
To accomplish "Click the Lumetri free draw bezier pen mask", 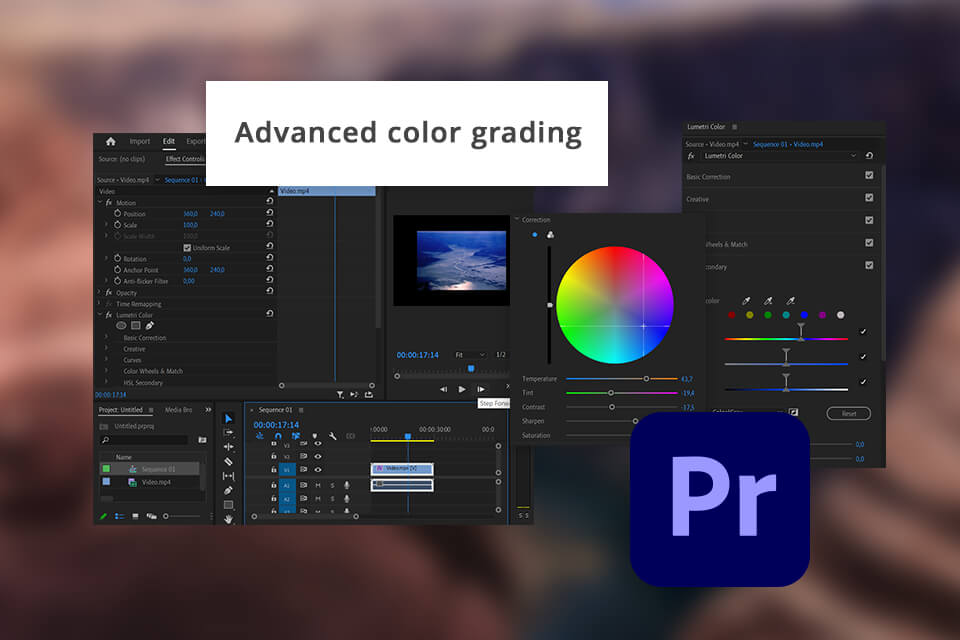I will coord(149,326).
